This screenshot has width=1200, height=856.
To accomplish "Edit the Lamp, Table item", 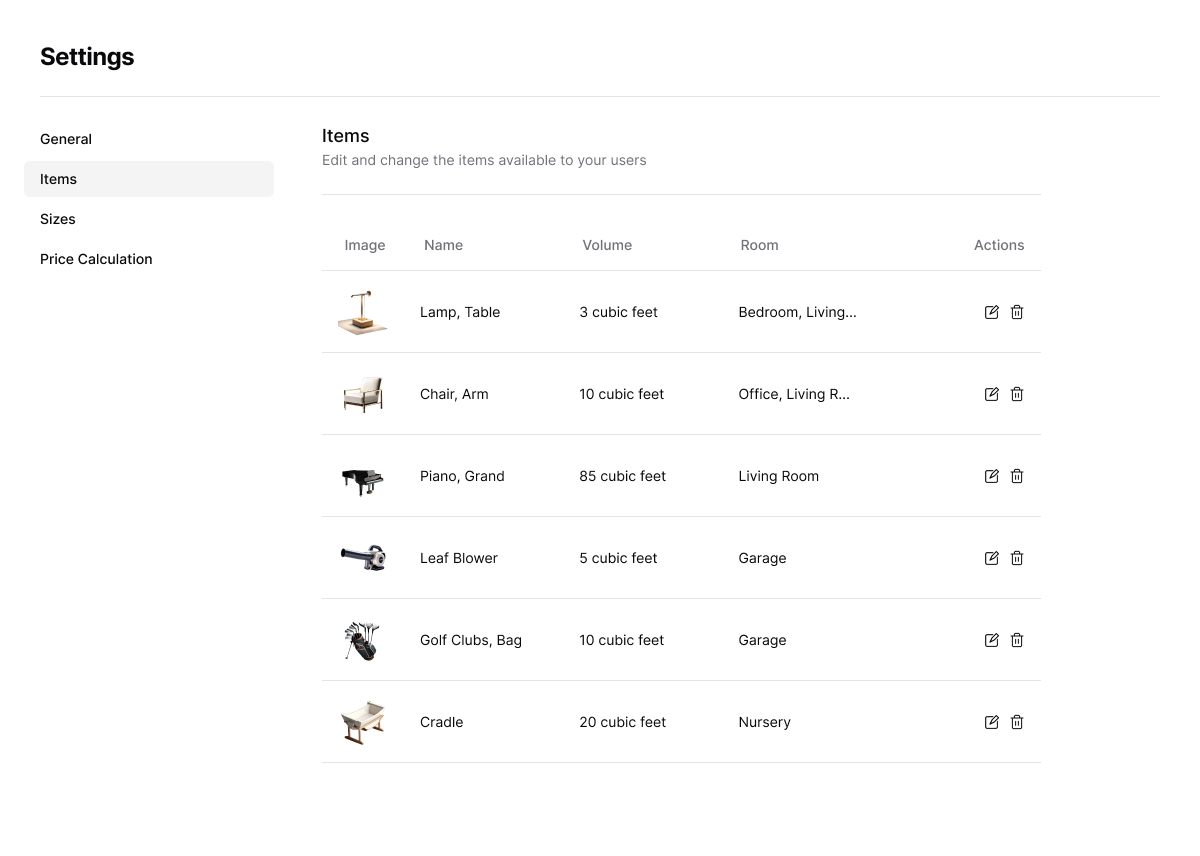I will [991, 312].
